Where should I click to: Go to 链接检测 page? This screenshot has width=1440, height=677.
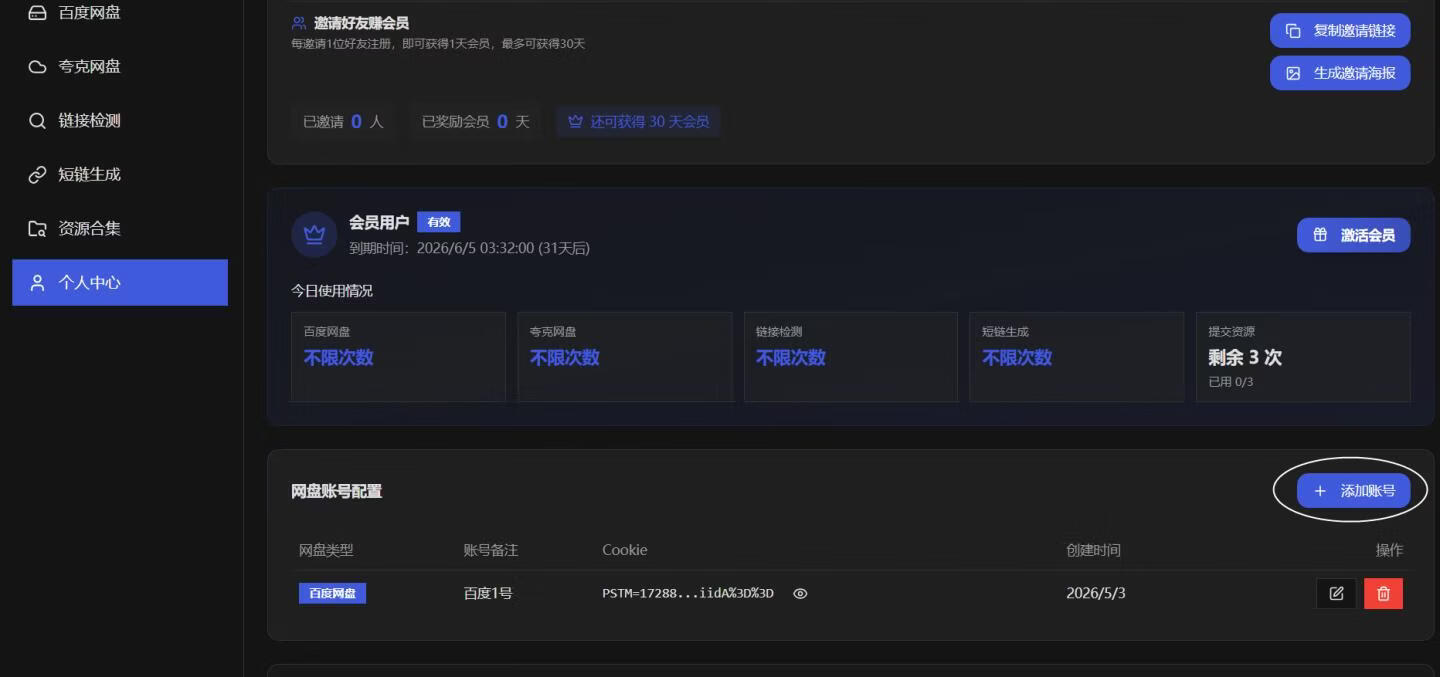[x=120, y=121]
